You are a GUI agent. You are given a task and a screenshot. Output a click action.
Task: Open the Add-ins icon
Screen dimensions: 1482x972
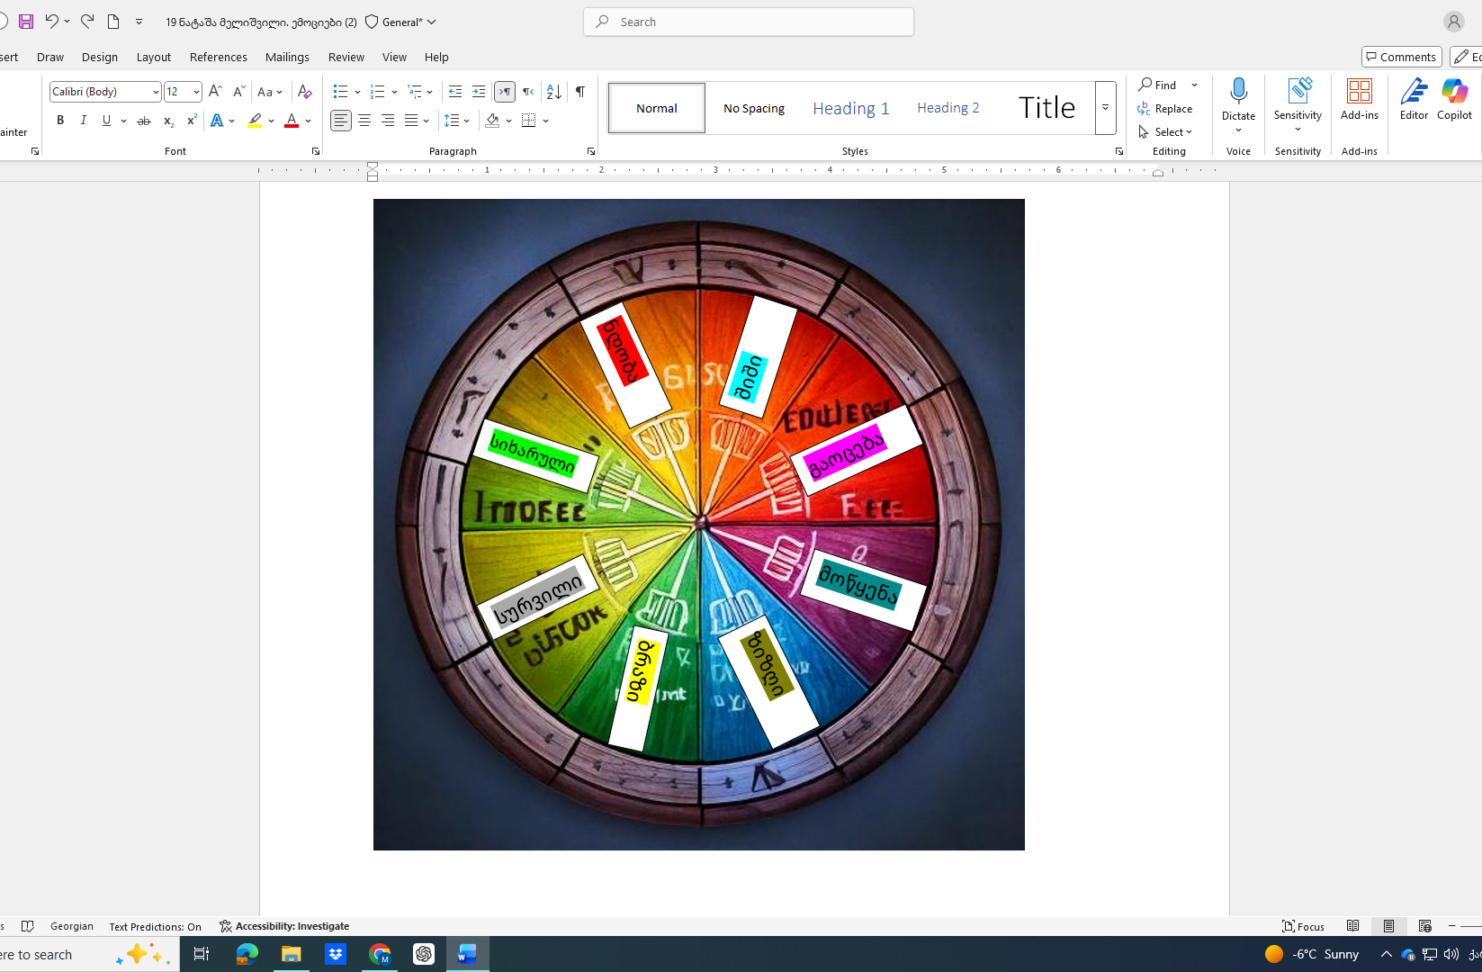click(1359, 94)
